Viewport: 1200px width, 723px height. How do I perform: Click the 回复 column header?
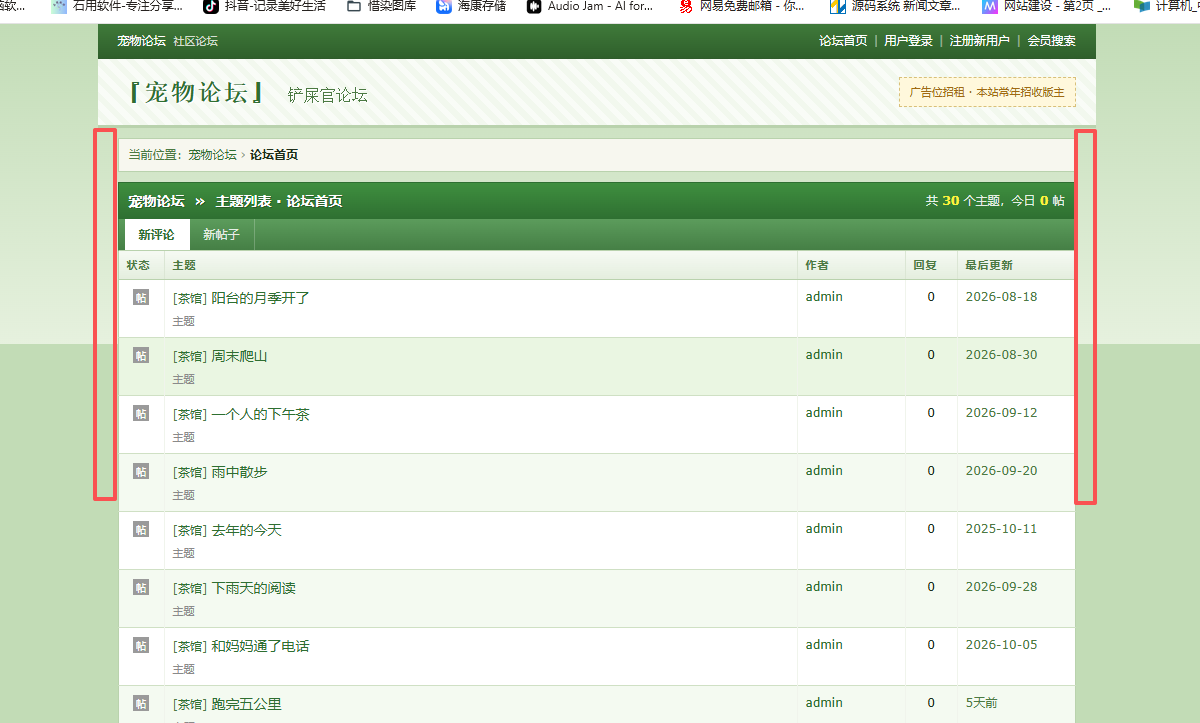click(925, 265)
